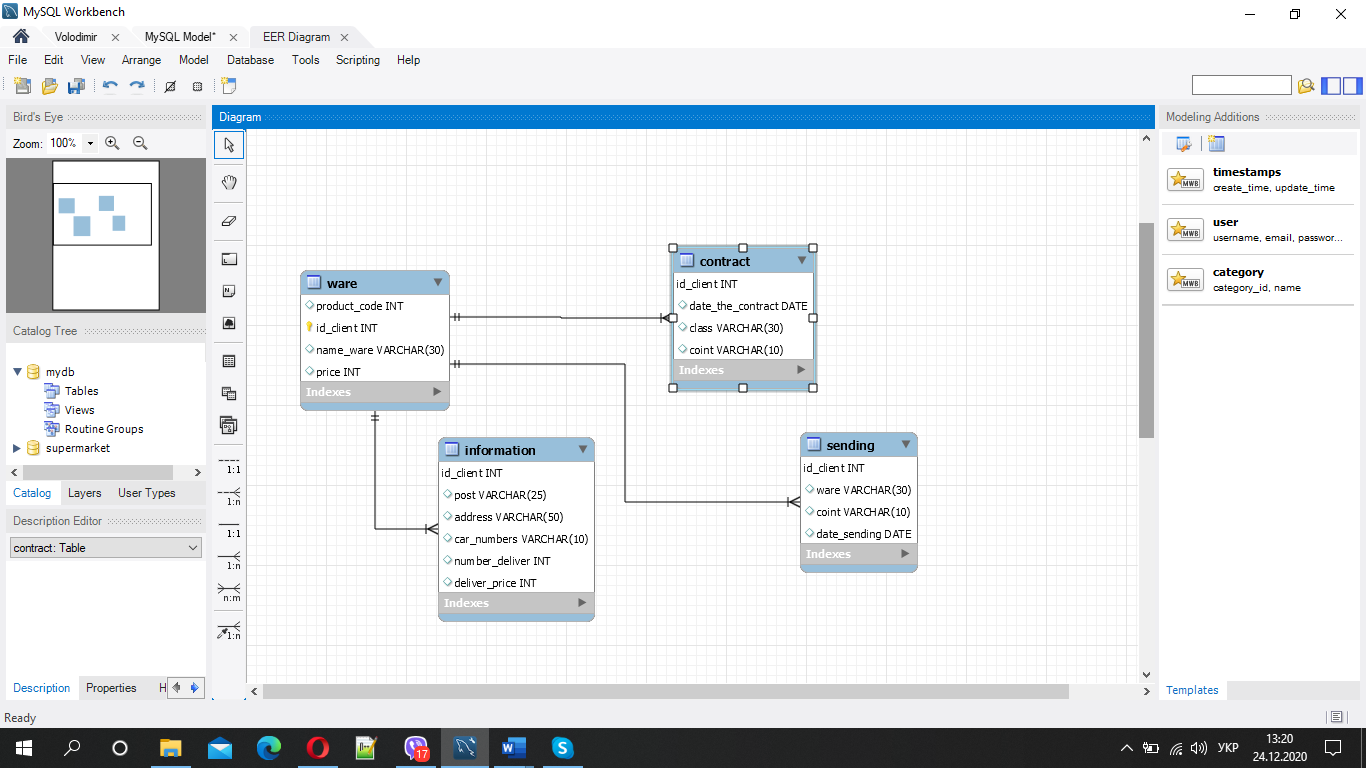Viewport: 1366px width, 768px height.
Task: Click the Open Model folder icon
Action: (49, 86)
